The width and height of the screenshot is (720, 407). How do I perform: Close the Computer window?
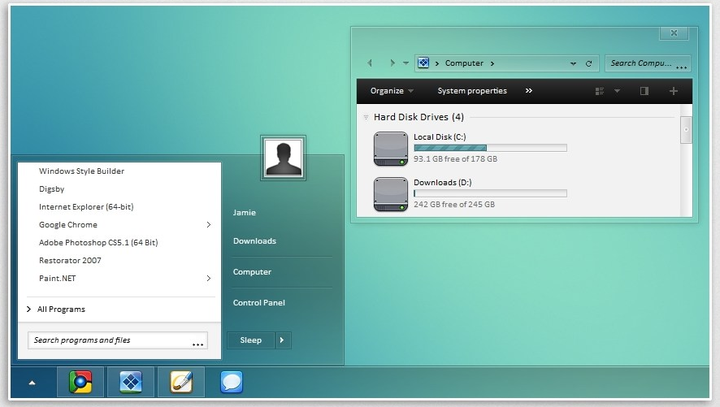674,33
